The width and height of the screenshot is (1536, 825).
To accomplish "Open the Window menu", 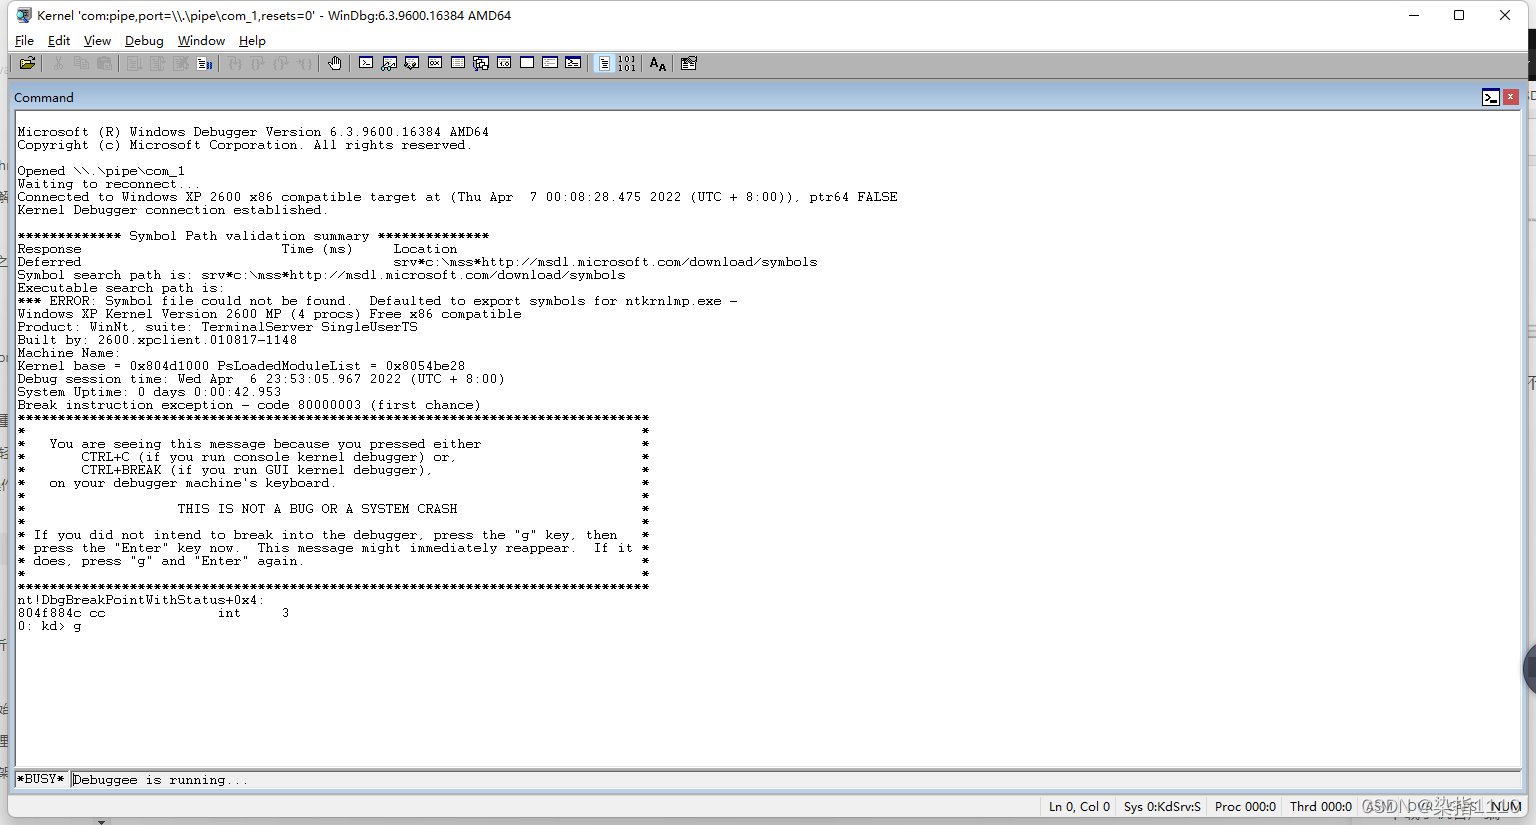I will pos(201,41).
